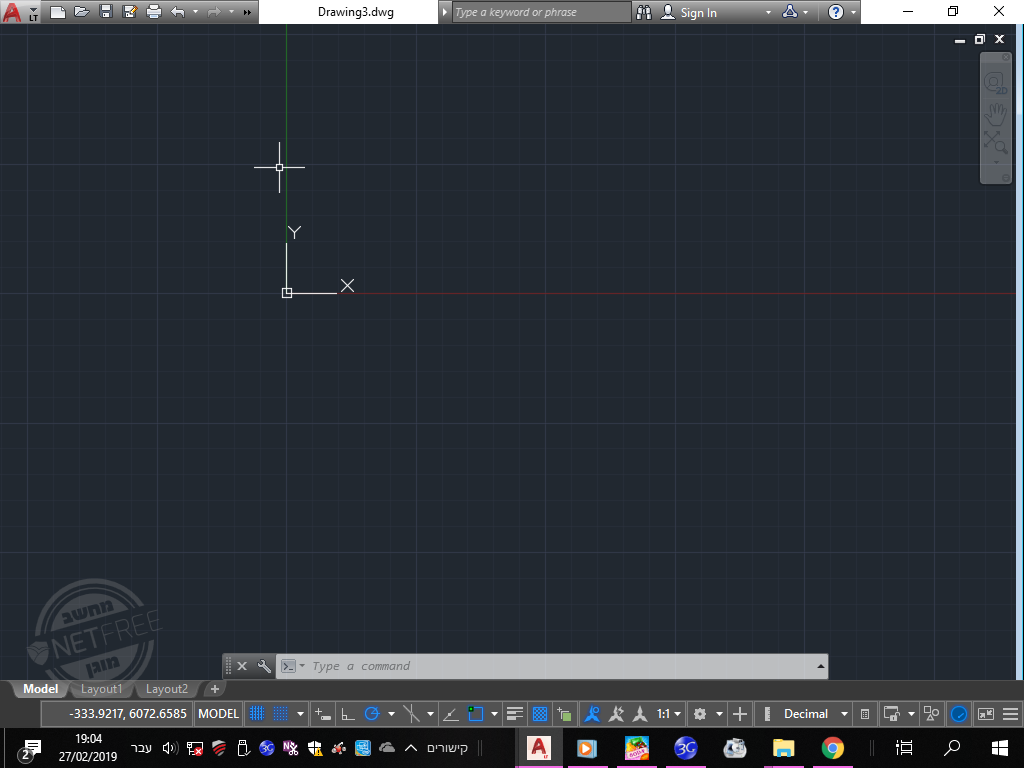Click the binoculars search icon
Viewport: 1024px width, 768px height.
pyautogui.click(x=644, y=12)
